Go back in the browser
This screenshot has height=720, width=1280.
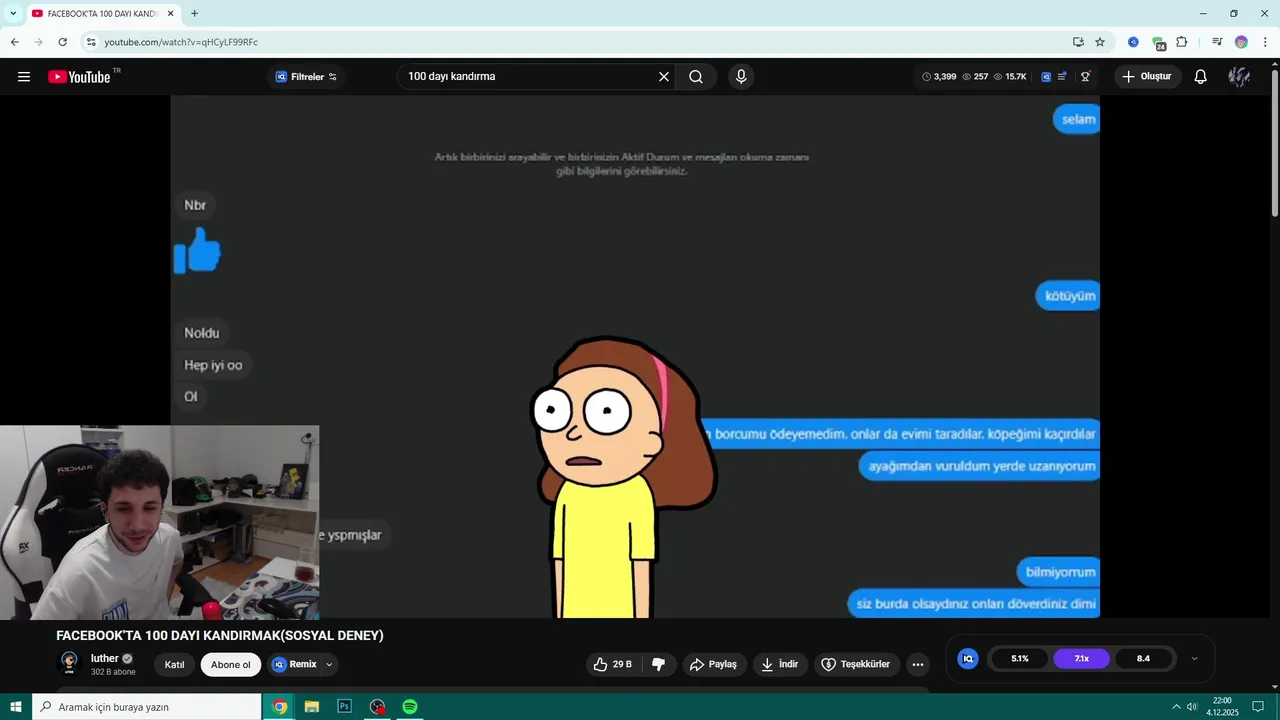pos(14,42)
